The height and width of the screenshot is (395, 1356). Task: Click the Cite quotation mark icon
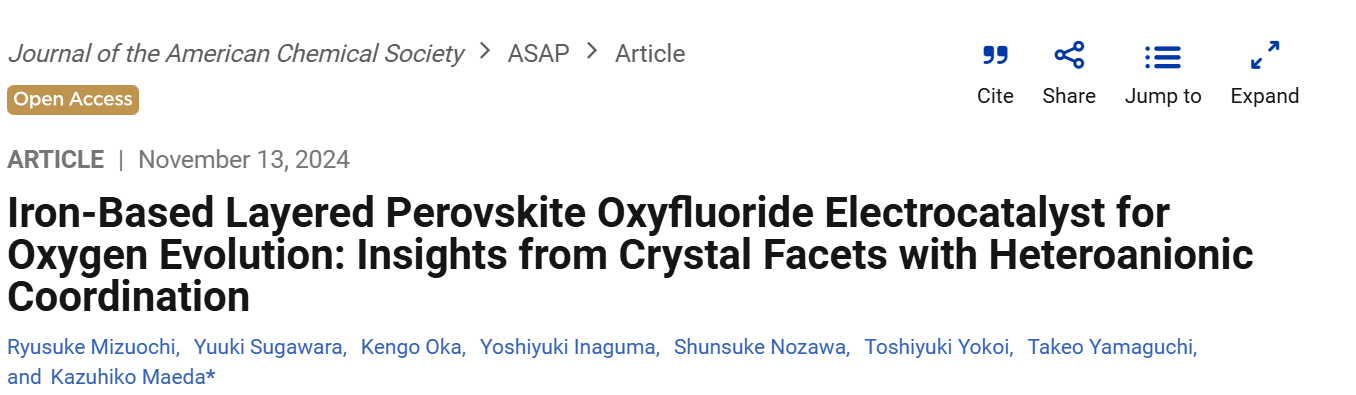coord(995,56)
